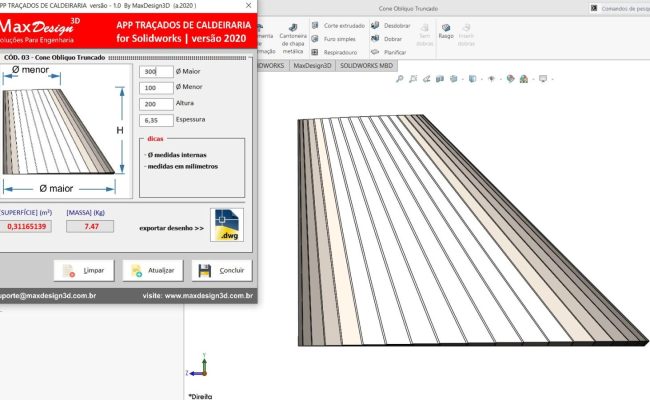Click the Previous view icon
The height and width of the screenshot is (400, 650).
point(427,79)
